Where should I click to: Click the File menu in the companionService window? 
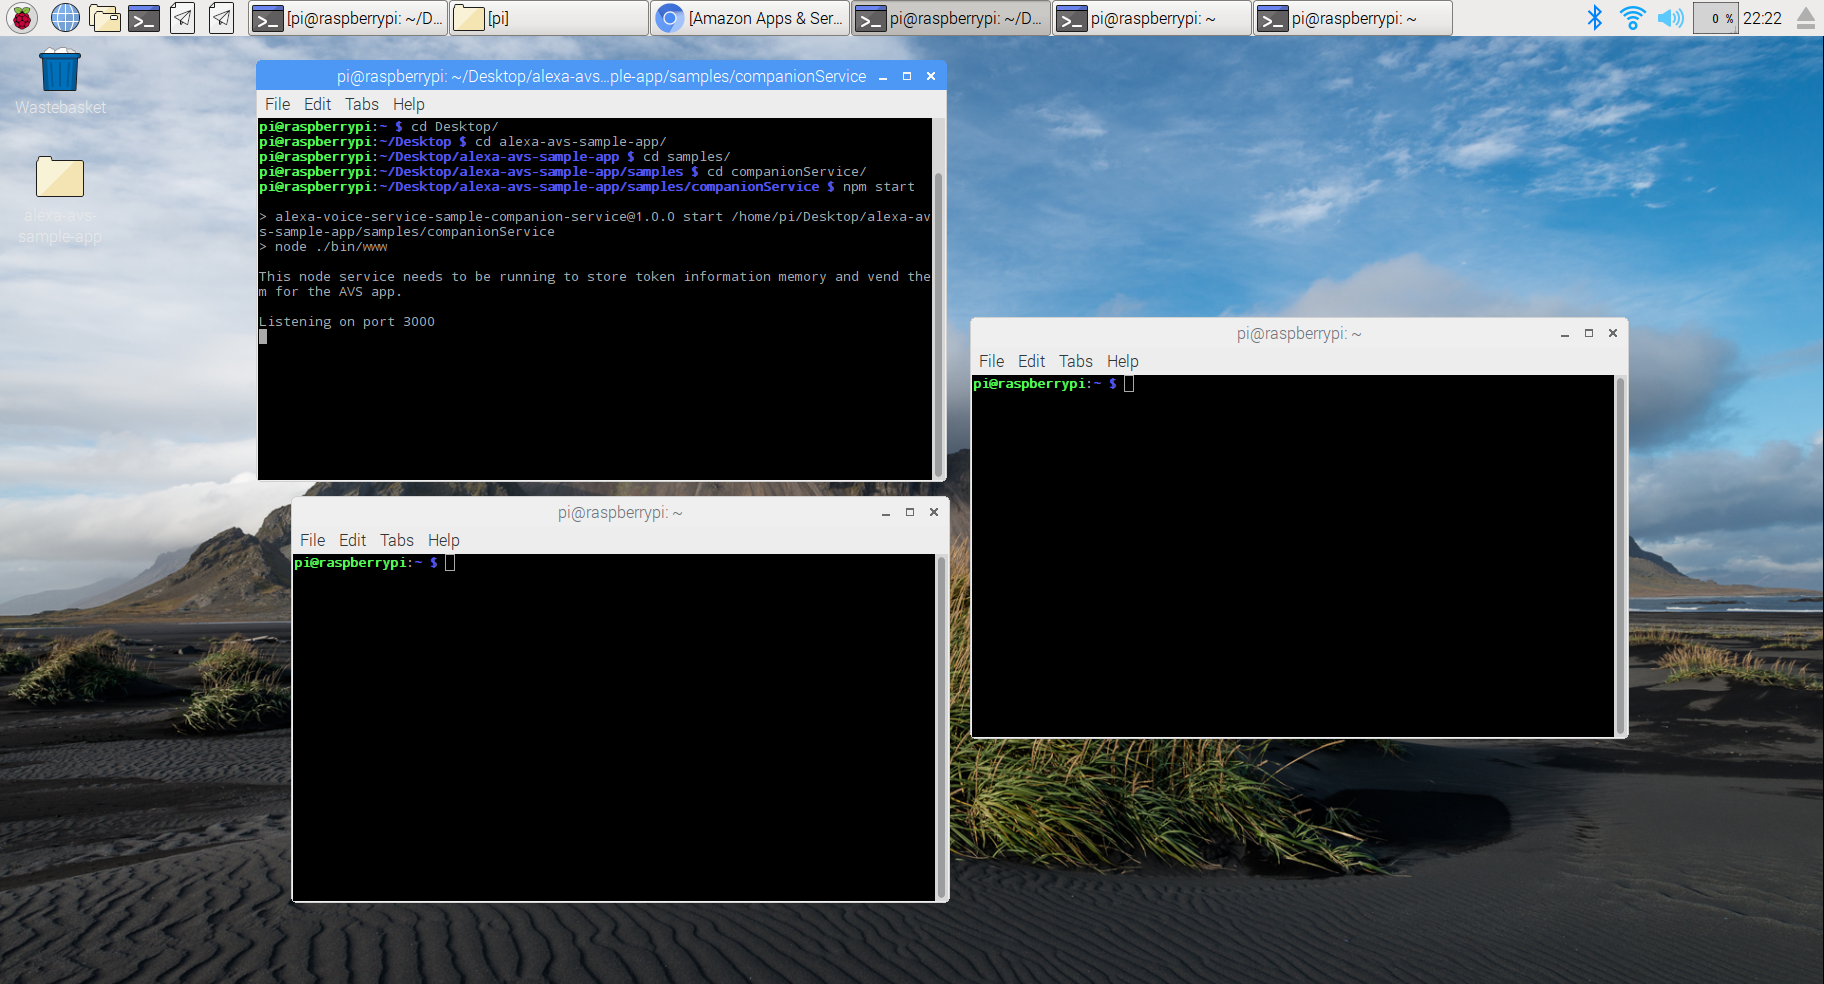(x=277, y=104)
